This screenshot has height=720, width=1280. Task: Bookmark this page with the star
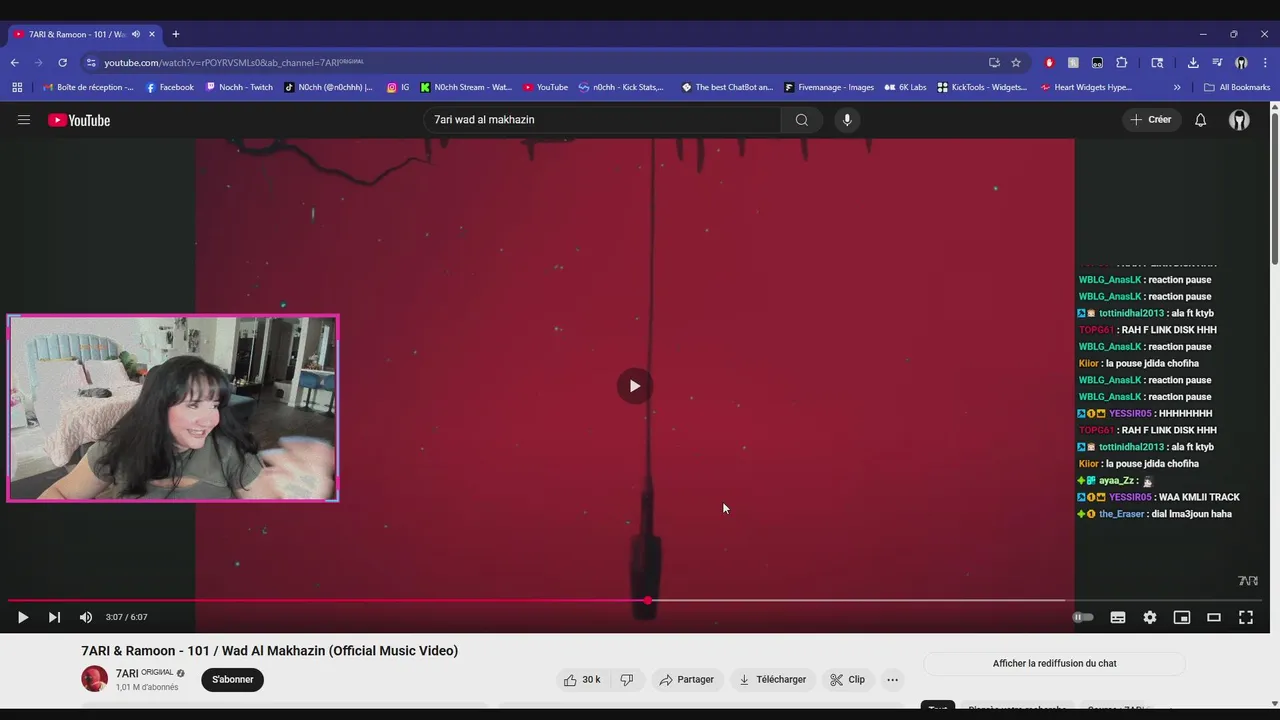coord(1016,62)
